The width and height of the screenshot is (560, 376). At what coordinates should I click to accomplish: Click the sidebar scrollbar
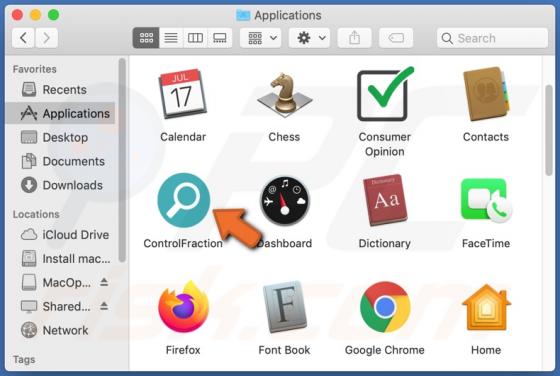coord(122,160)
